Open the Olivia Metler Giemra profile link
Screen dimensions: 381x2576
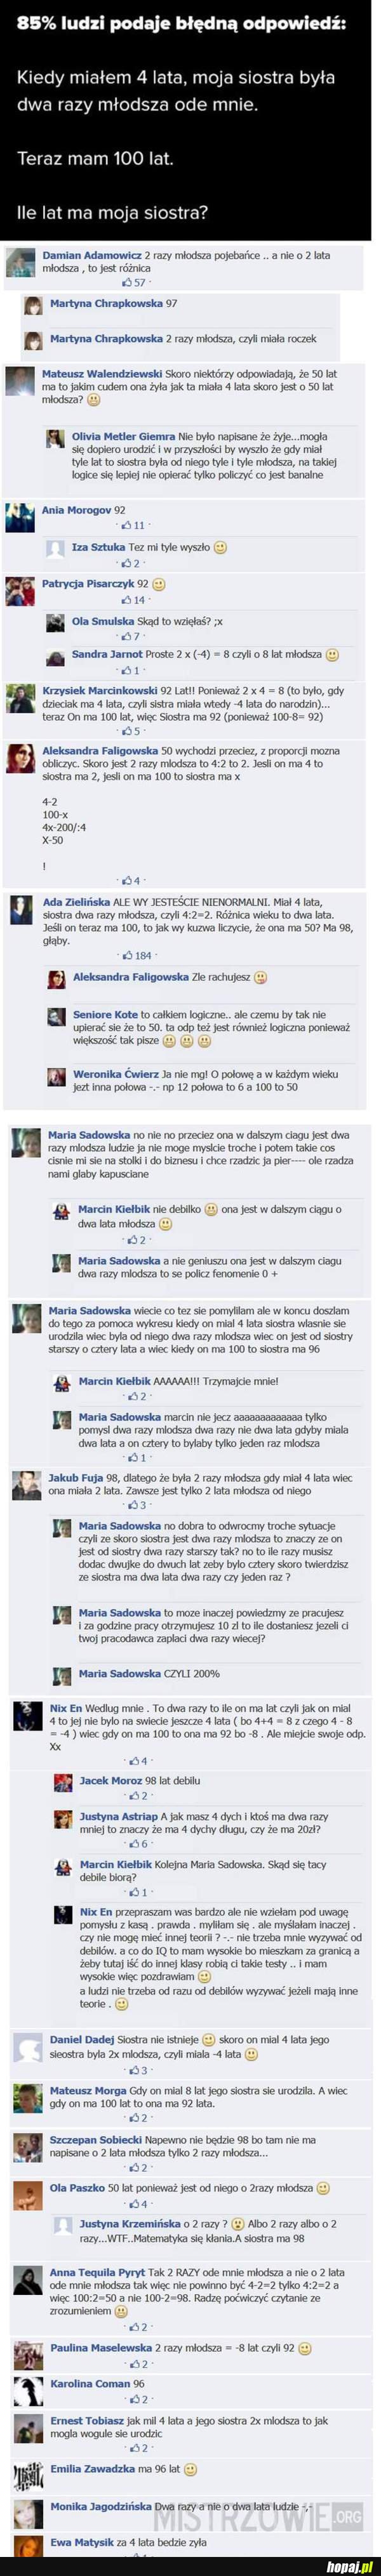pos(123,437)
